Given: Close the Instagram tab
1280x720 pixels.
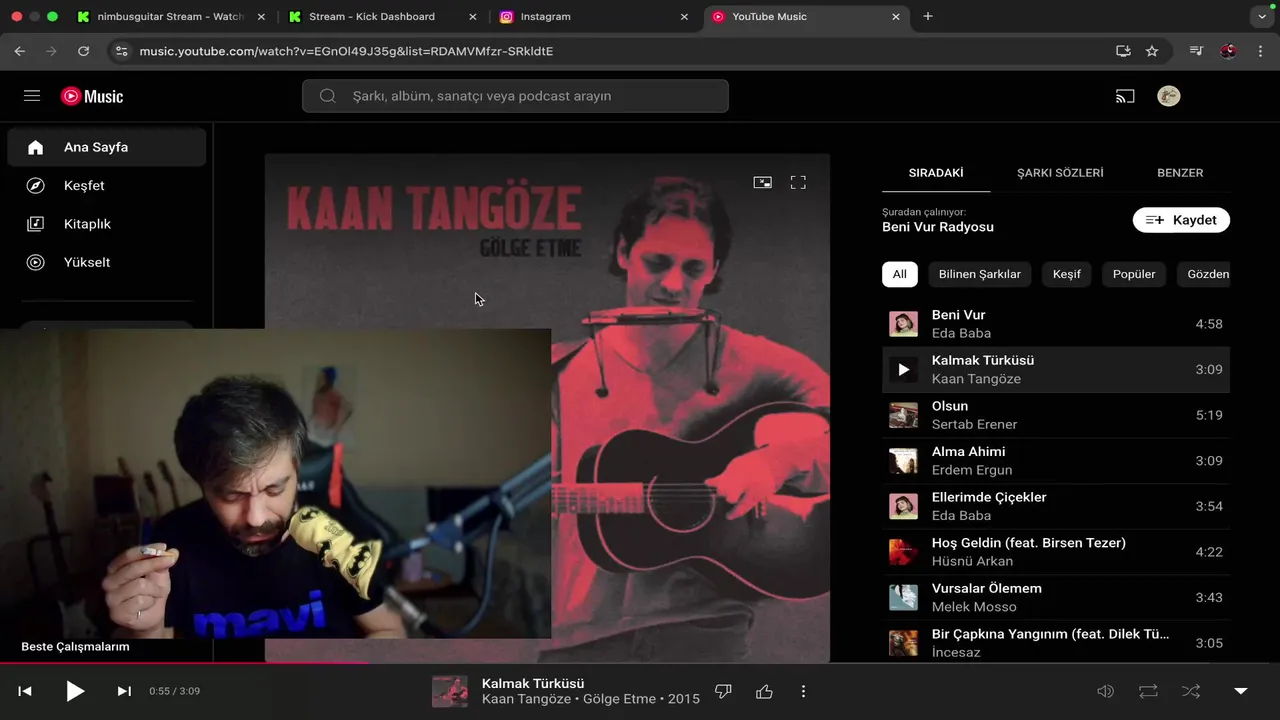Looking at the screenshot, I should pyautogui.click(x=684, y=17).
